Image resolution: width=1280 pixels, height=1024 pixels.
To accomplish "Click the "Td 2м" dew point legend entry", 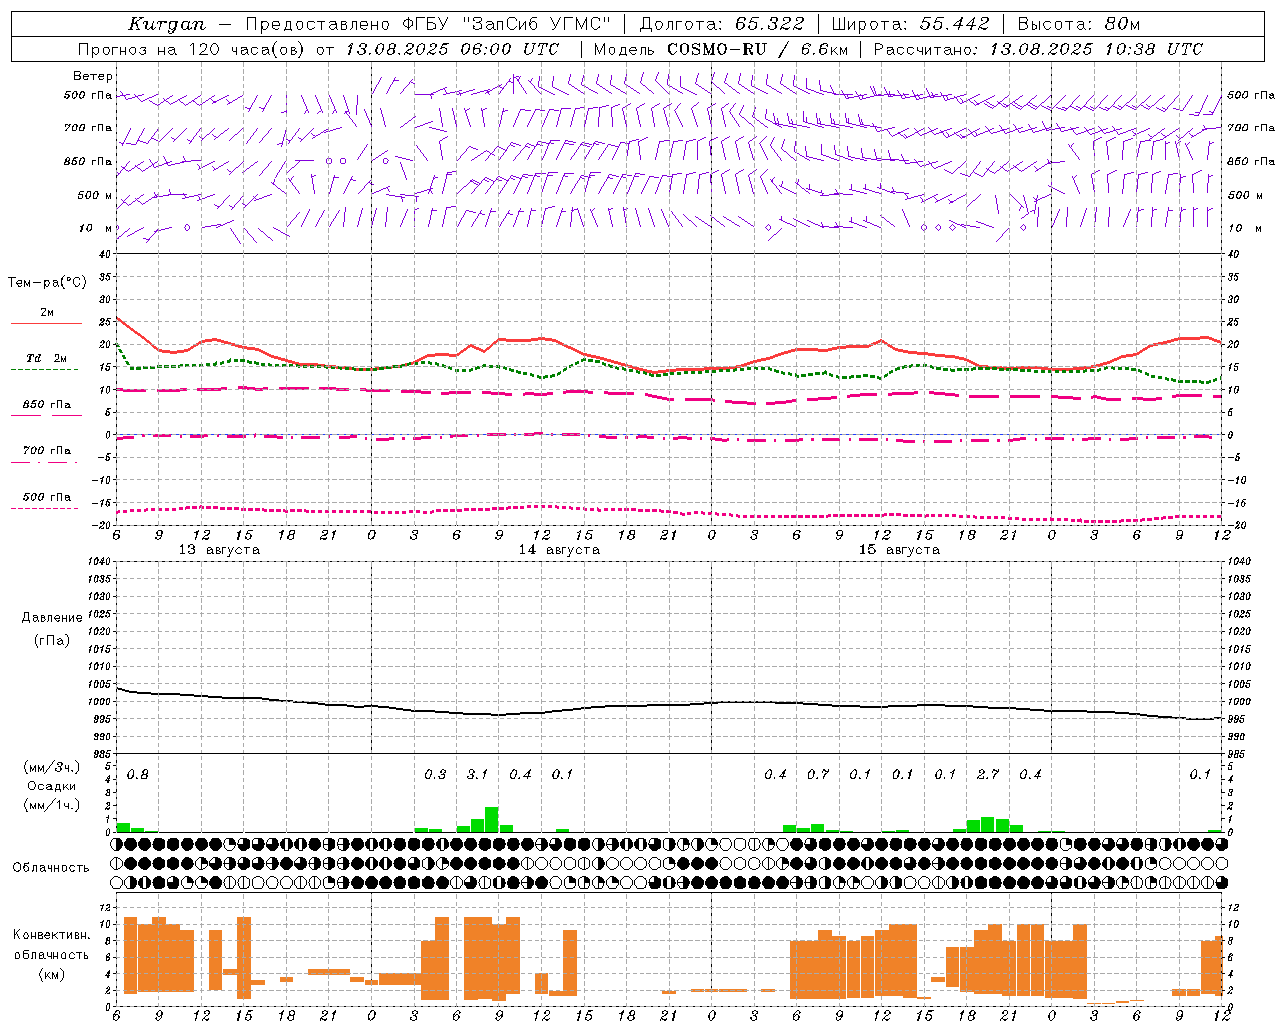I will 47,358.
